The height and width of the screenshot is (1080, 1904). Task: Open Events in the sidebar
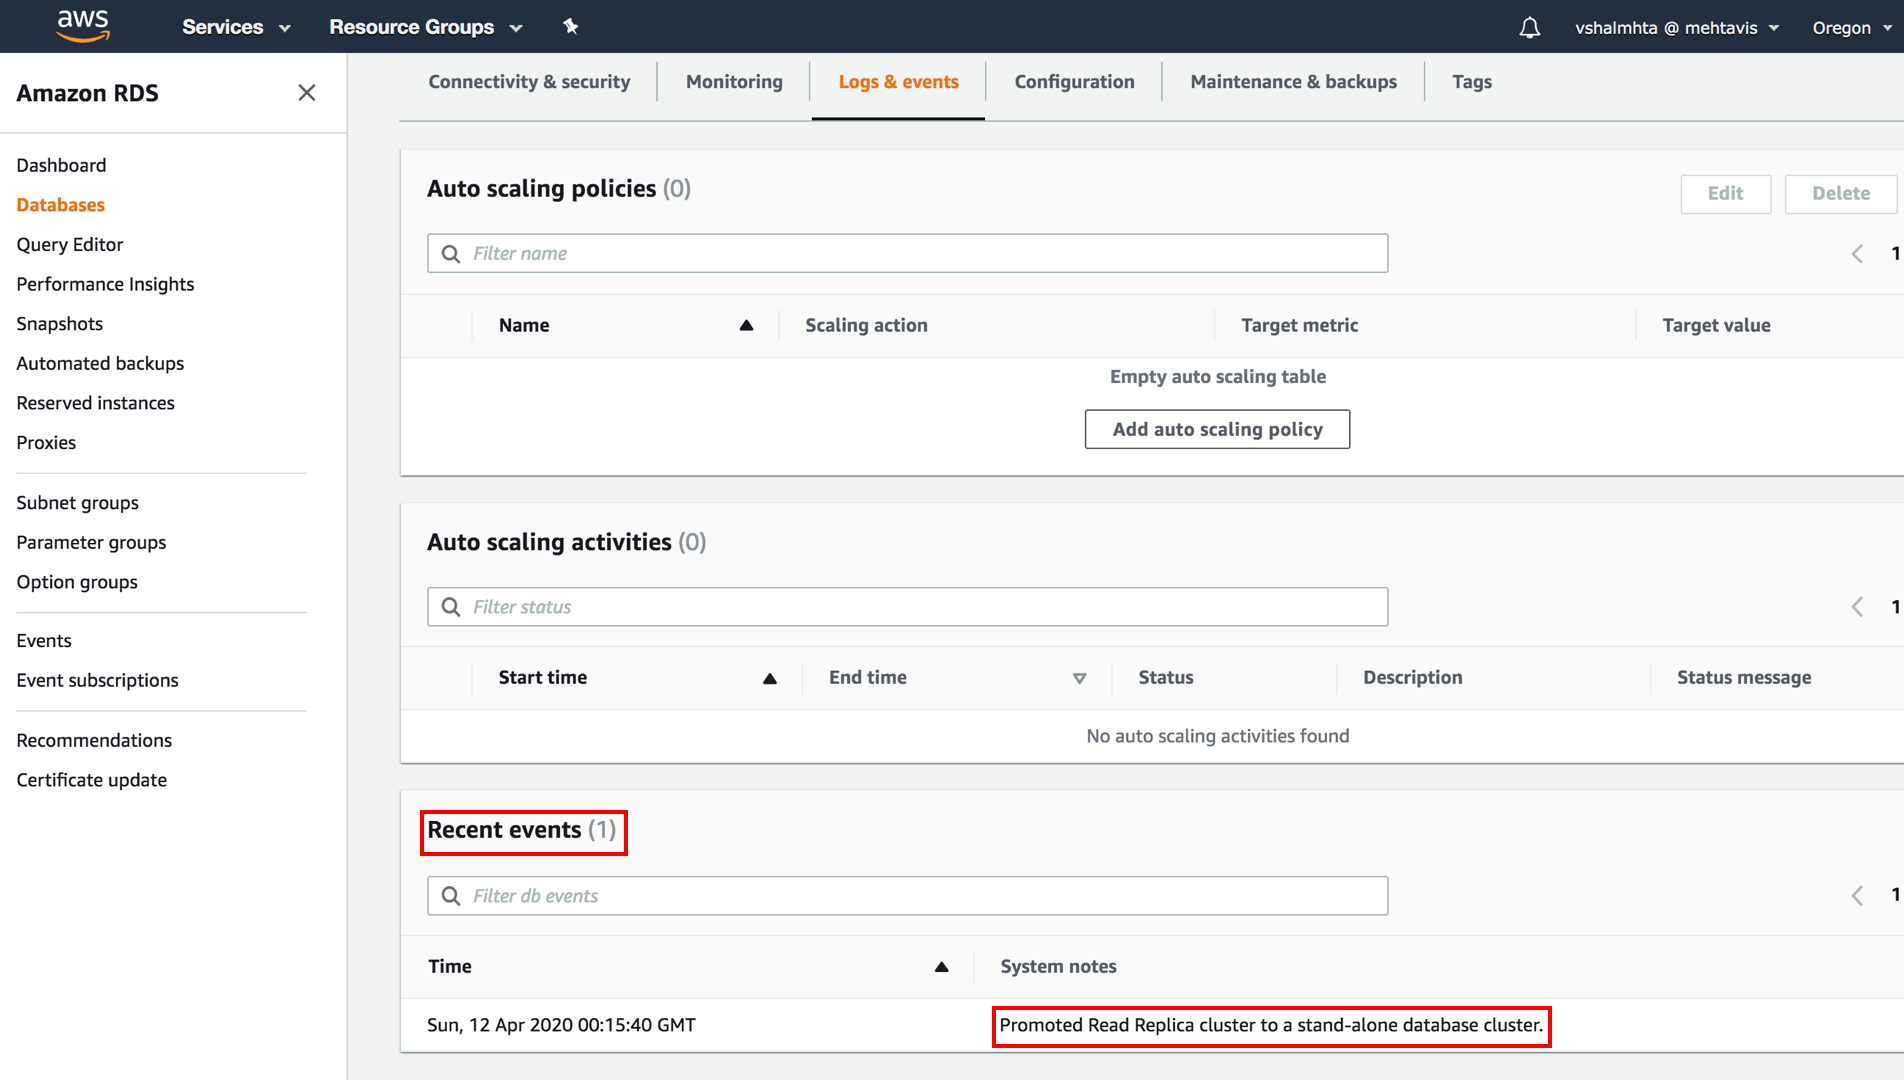pos(44,641)
